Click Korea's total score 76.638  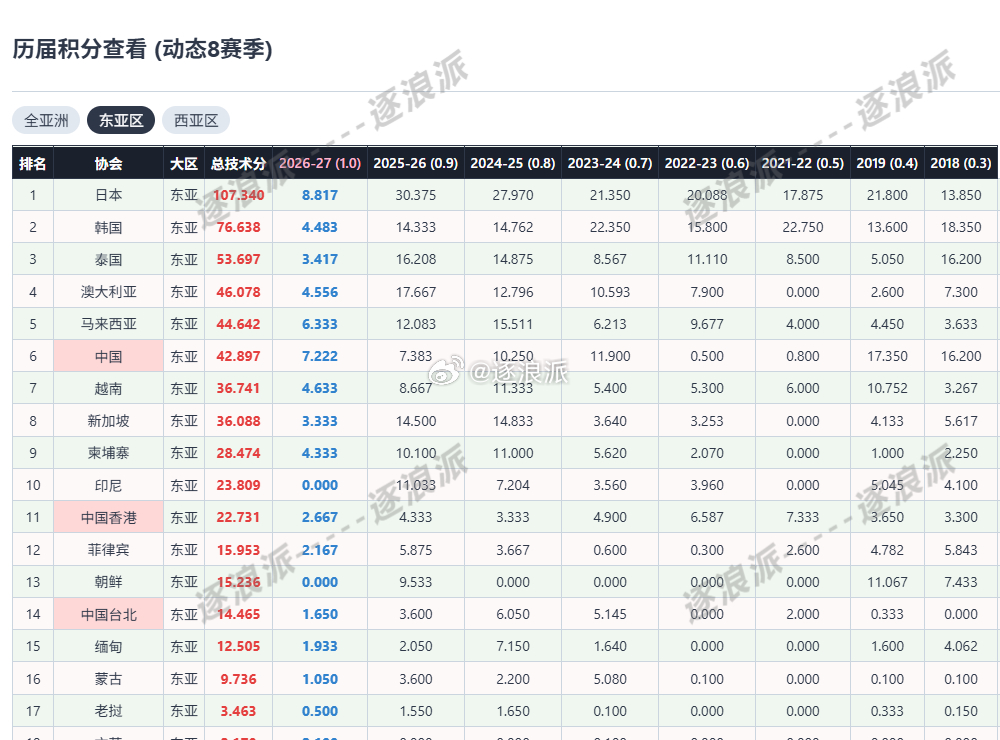pyautogui.click(x=239, y=227)
